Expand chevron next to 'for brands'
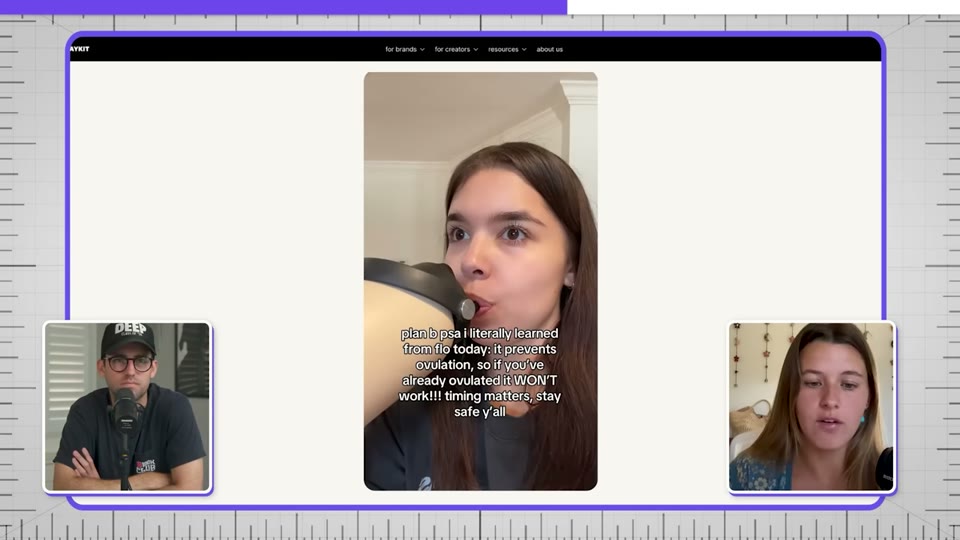 [422, 50]
